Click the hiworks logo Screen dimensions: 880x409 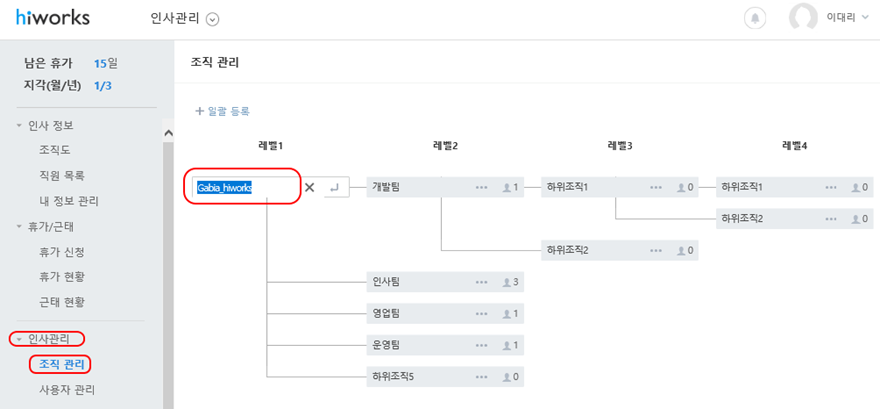coord(52,17)
